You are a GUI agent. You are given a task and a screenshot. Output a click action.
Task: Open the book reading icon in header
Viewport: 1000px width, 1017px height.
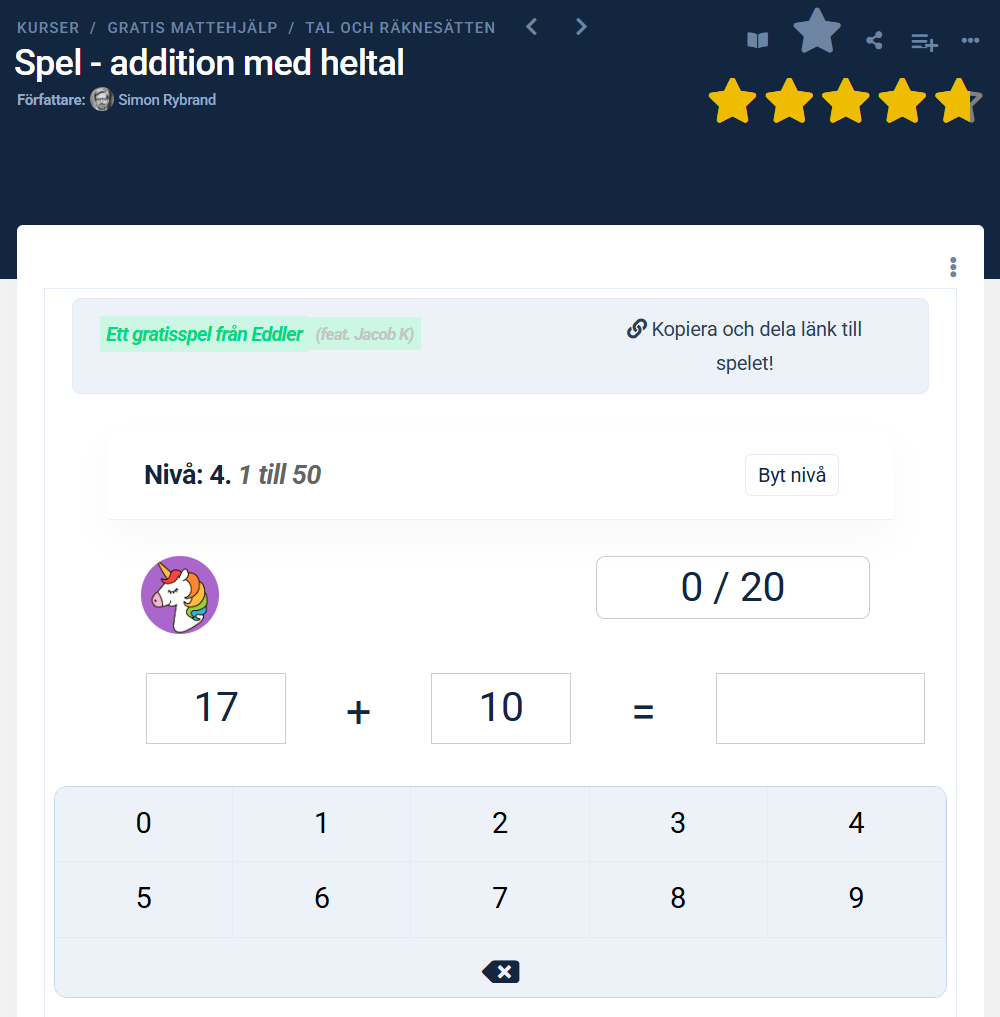tap(758, 40)
